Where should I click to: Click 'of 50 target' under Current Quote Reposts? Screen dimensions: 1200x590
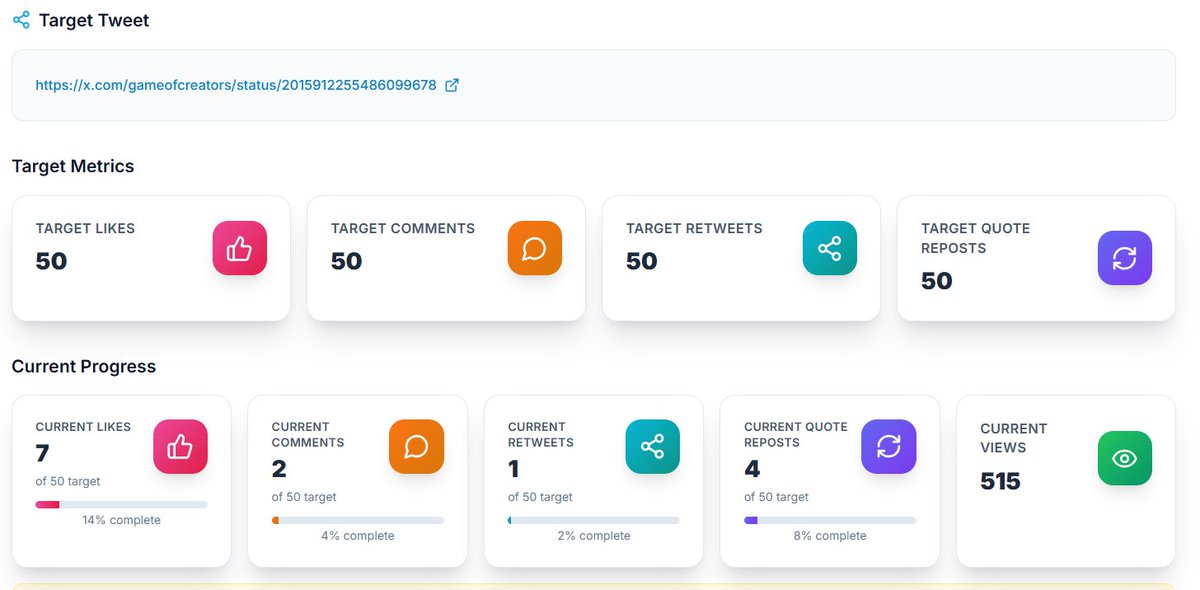click(x=776, y=497)
